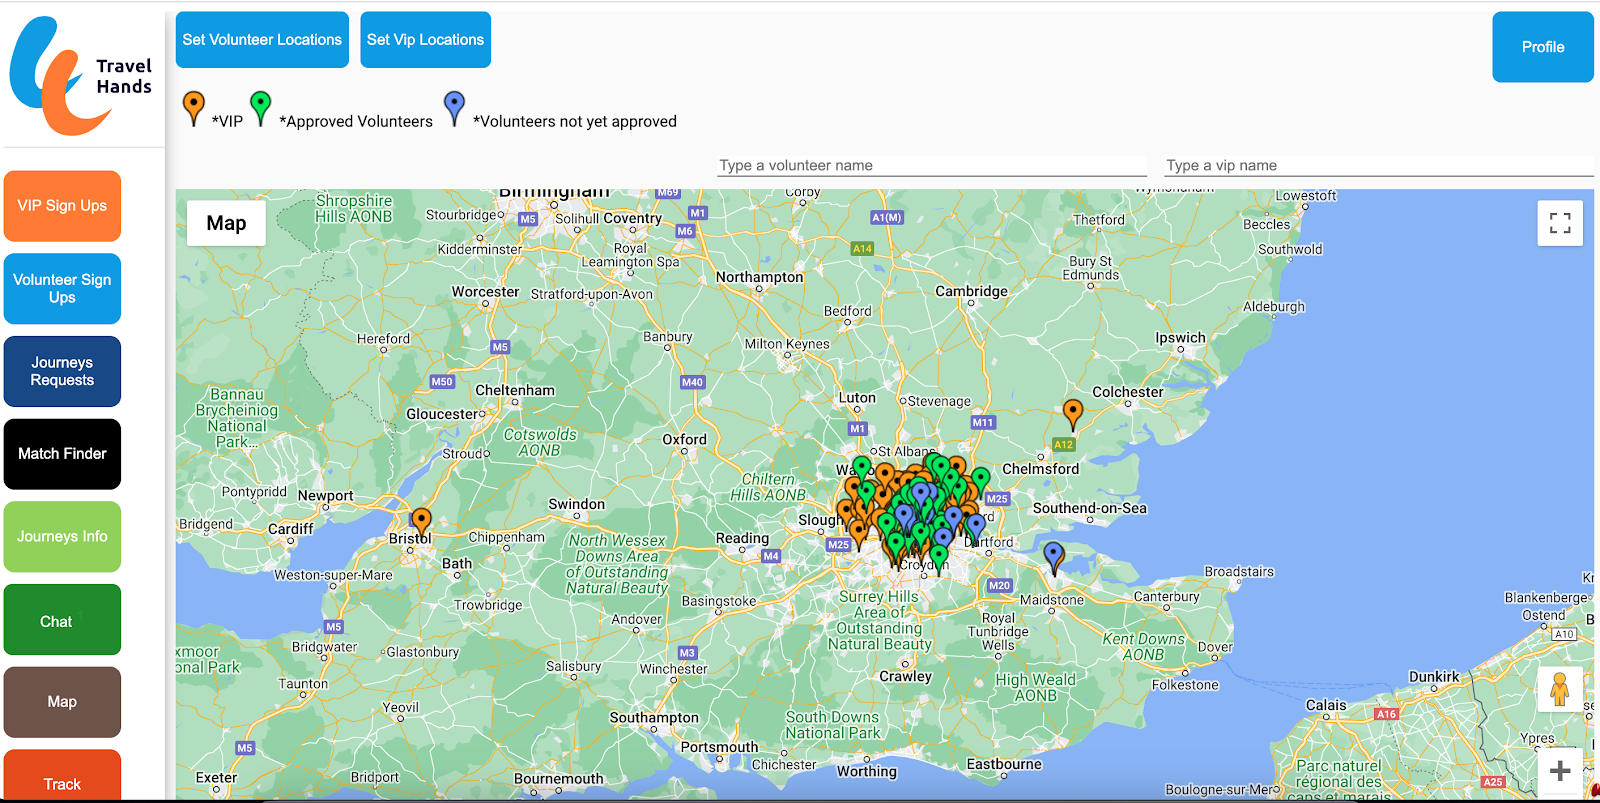Select the green pin above Croydon

click(x=938, y=558)
